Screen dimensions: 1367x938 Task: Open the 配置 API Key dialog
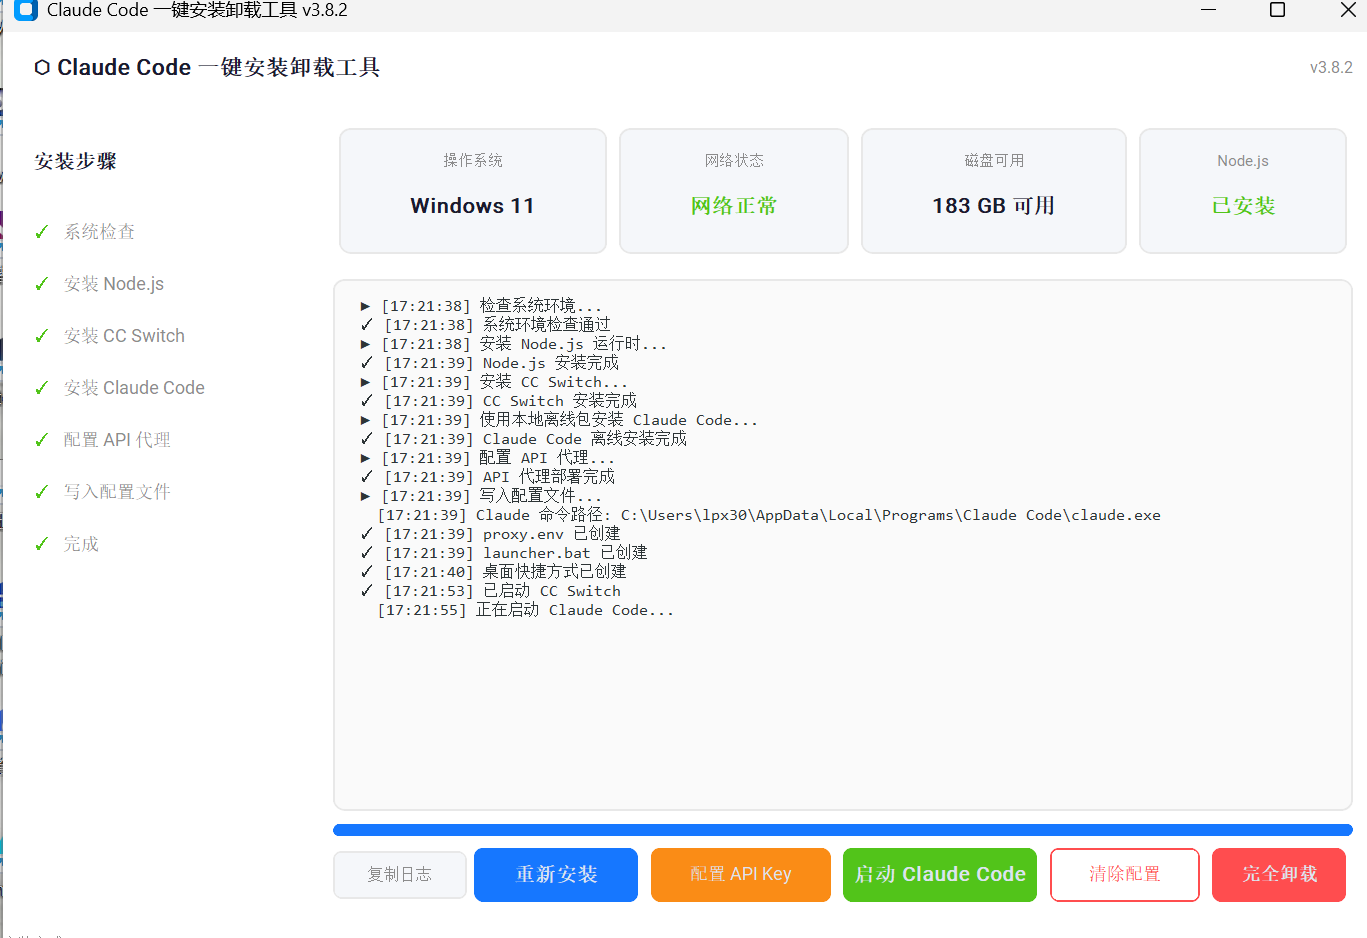pyautogui.click(x=741, y=875)
